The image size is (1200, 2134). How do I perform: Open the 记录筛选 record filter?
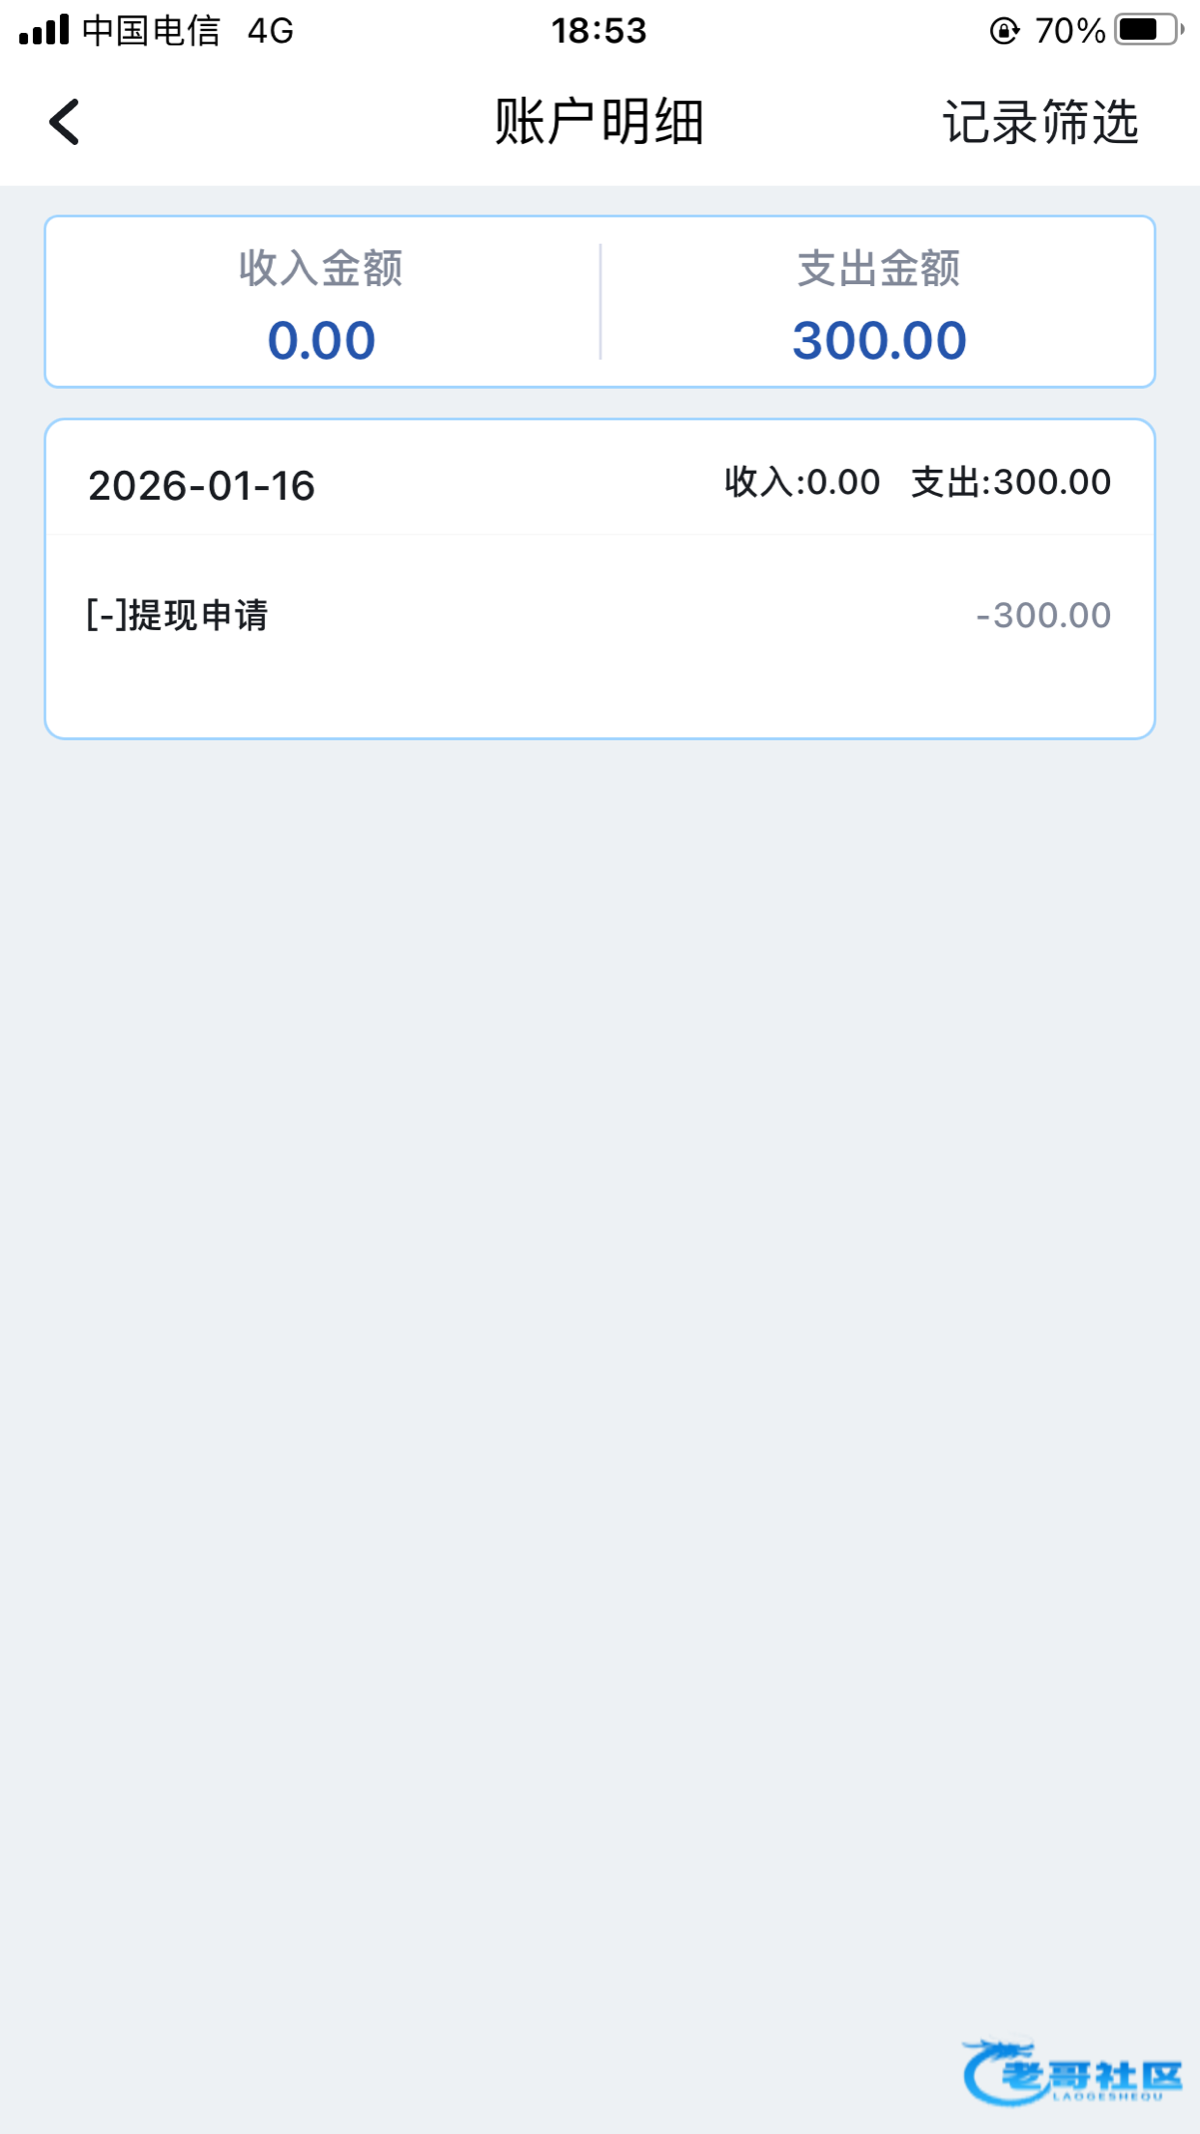click(x=1040, y=122)
